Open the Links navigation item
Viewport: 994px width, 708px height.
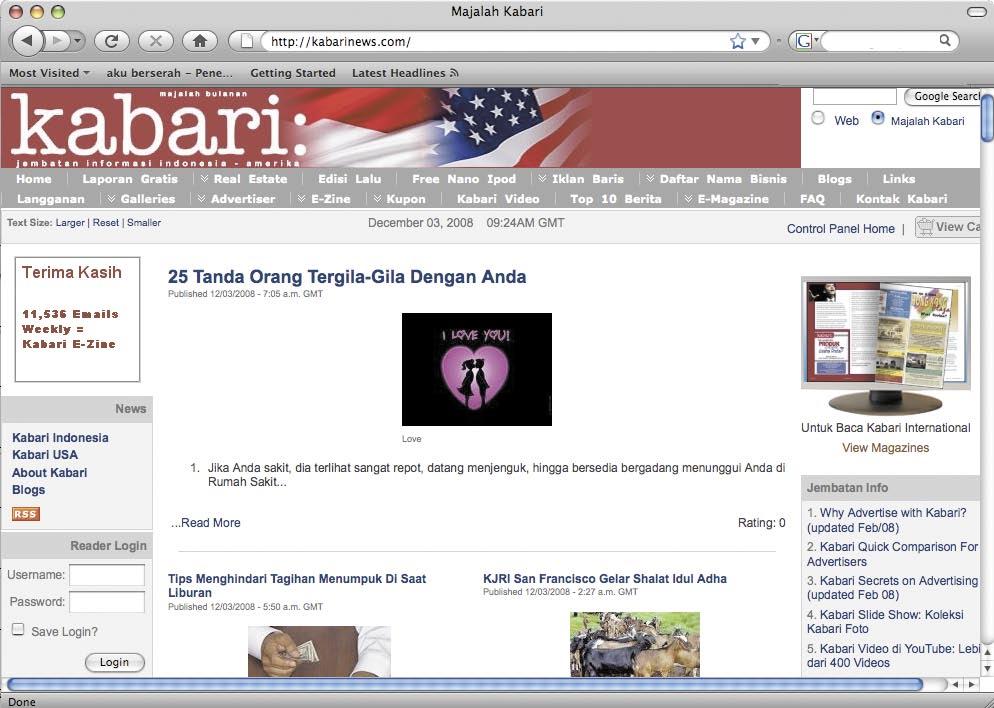899,179
